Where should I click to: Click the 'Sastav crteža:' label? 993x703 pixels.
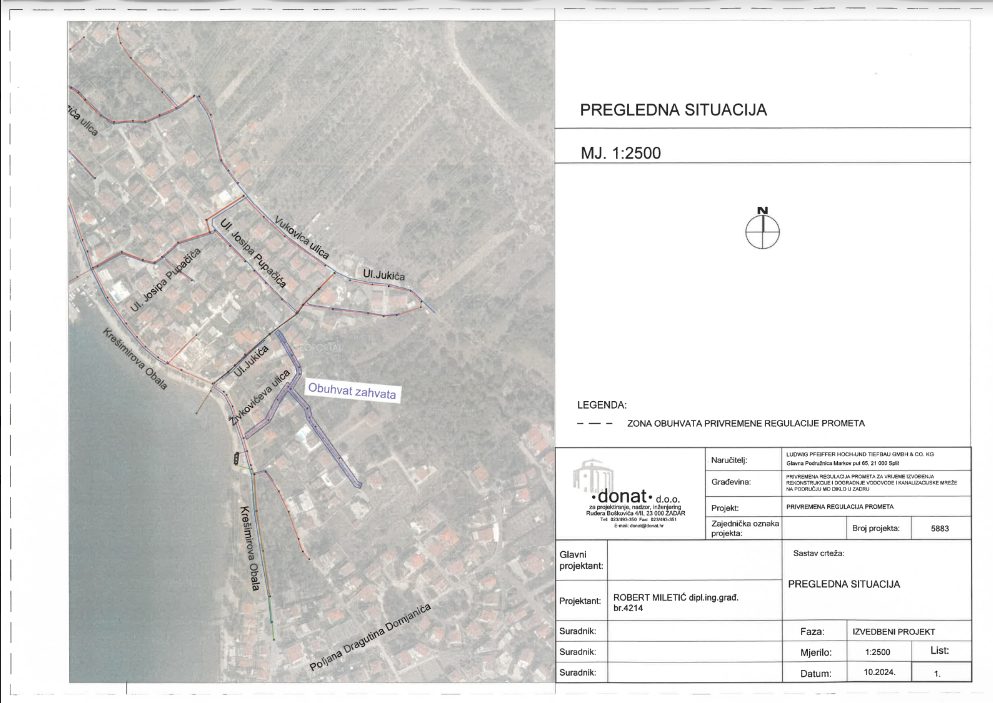point(818,553)
